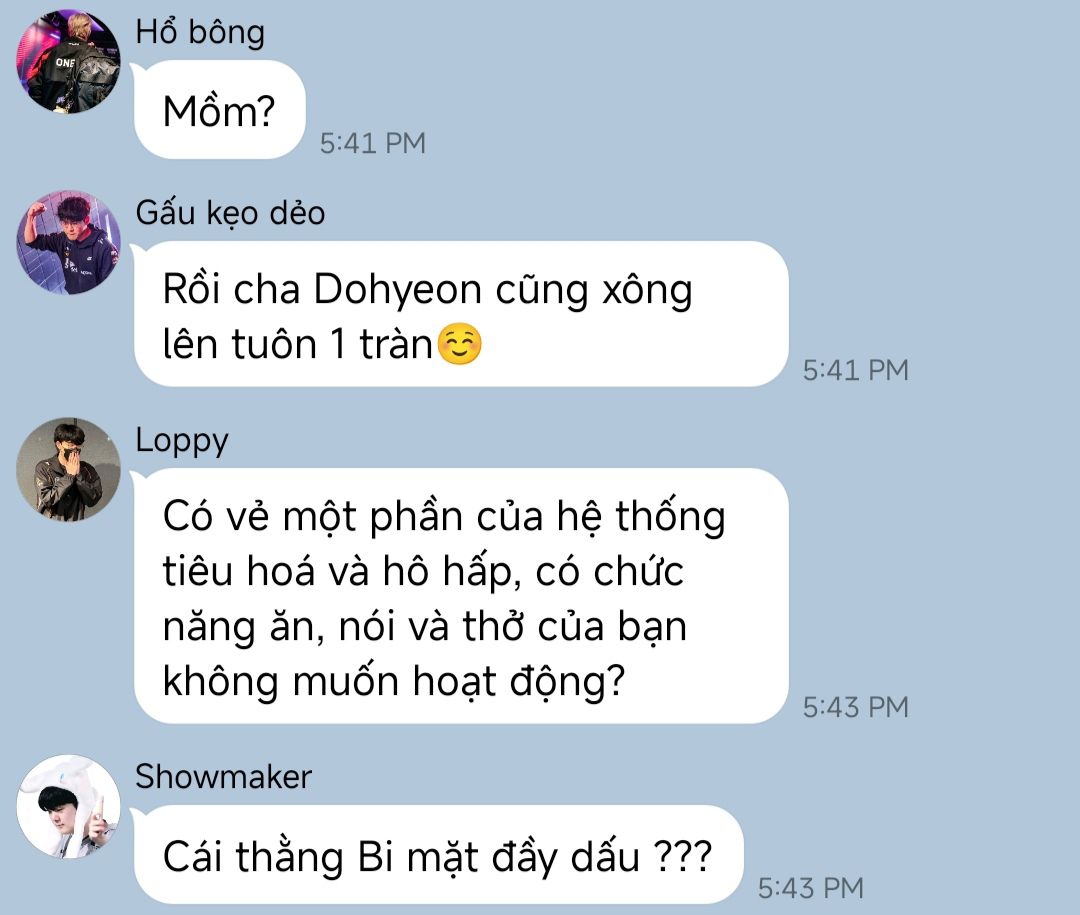Screen dimensions: 1080x915
Task: Click the smiling emoji in Dohyeon message
Action: tap(459, 343)
